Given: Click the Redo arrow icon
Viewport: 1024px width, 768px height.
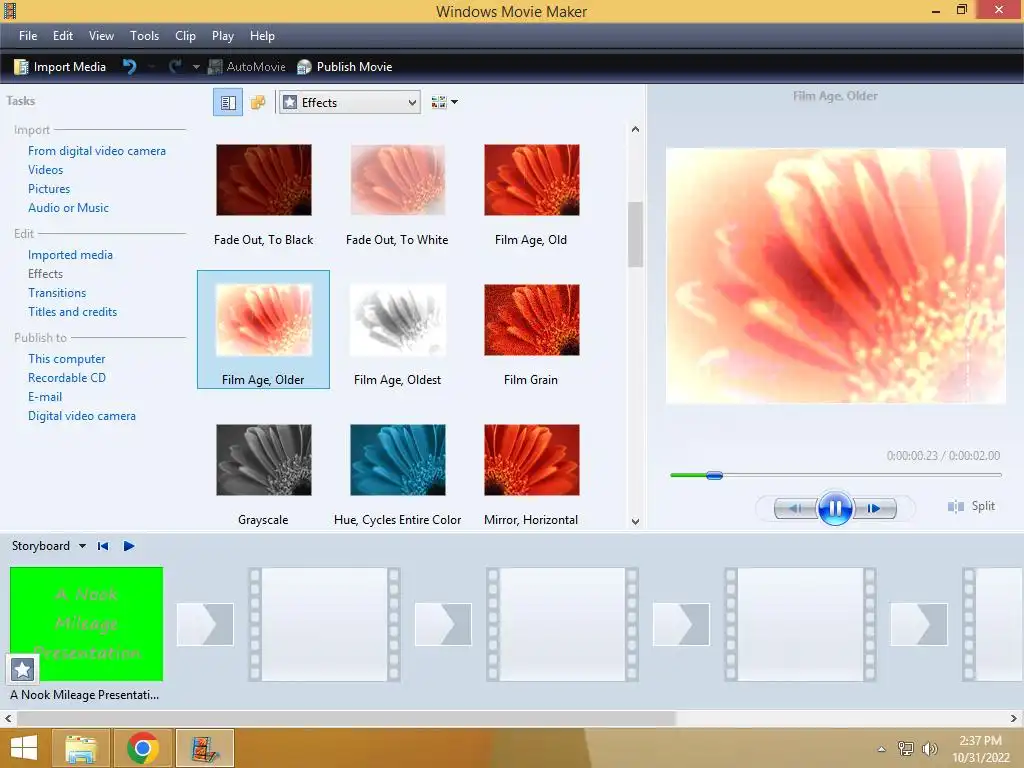Looking at the screenshot, I should (x=175, y=67).
